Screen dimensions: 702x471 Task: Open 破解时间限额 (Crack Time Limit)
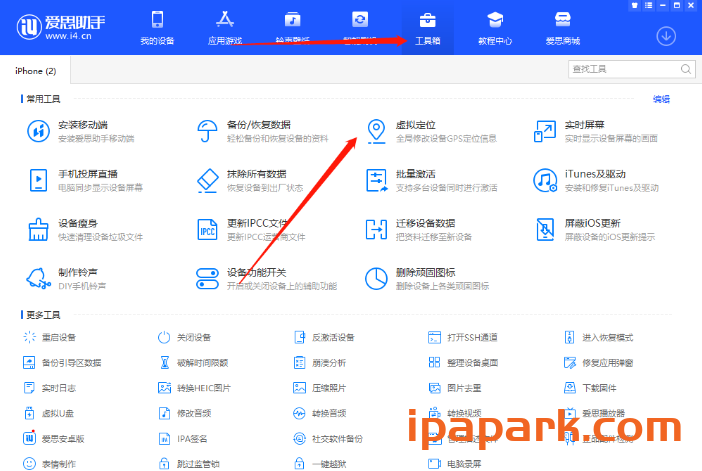coord(193,363)
